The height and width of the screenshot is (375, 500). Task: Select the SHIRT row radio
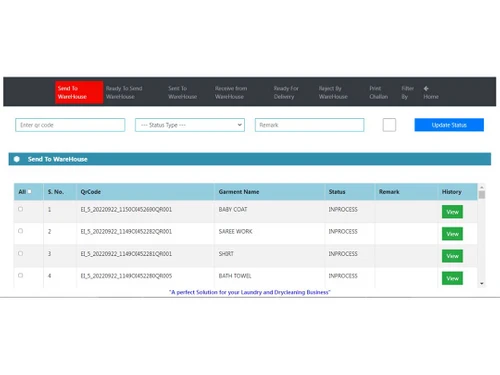(20, 253)
